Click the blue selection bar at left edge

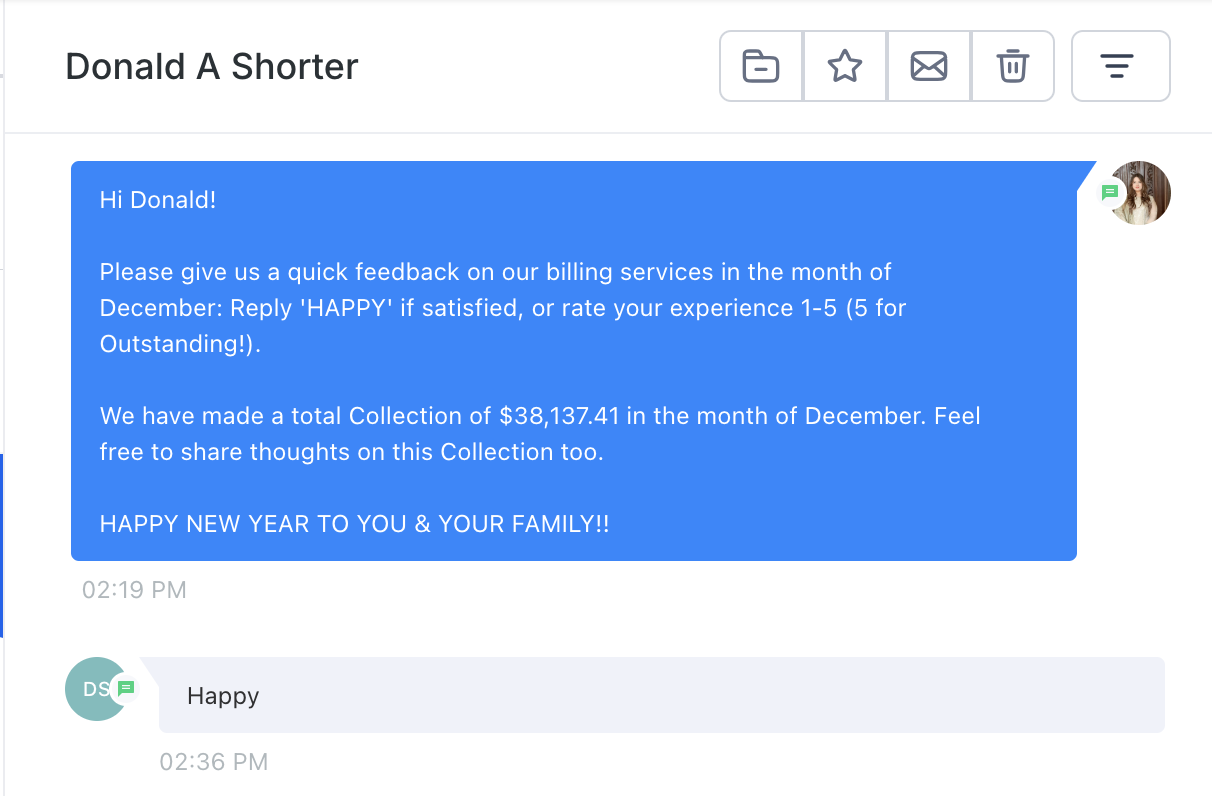point(2,545)
